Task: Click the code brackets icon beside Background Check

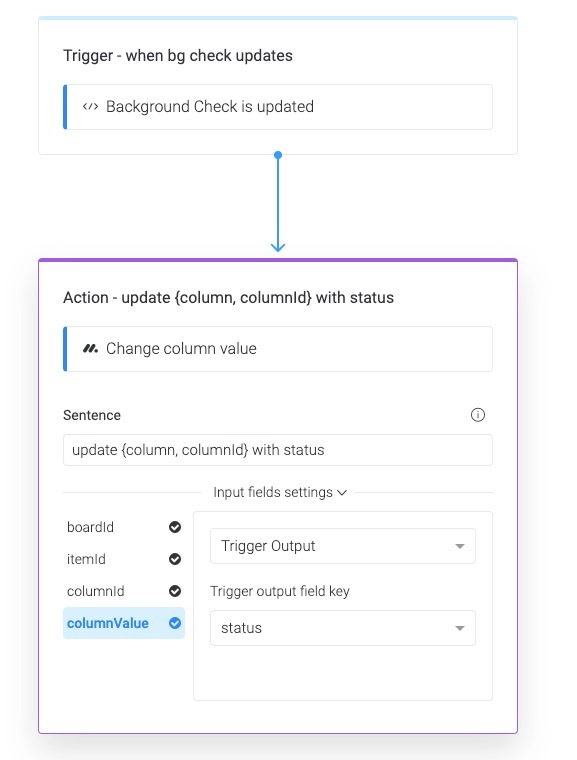Action: tap(90, 107)
